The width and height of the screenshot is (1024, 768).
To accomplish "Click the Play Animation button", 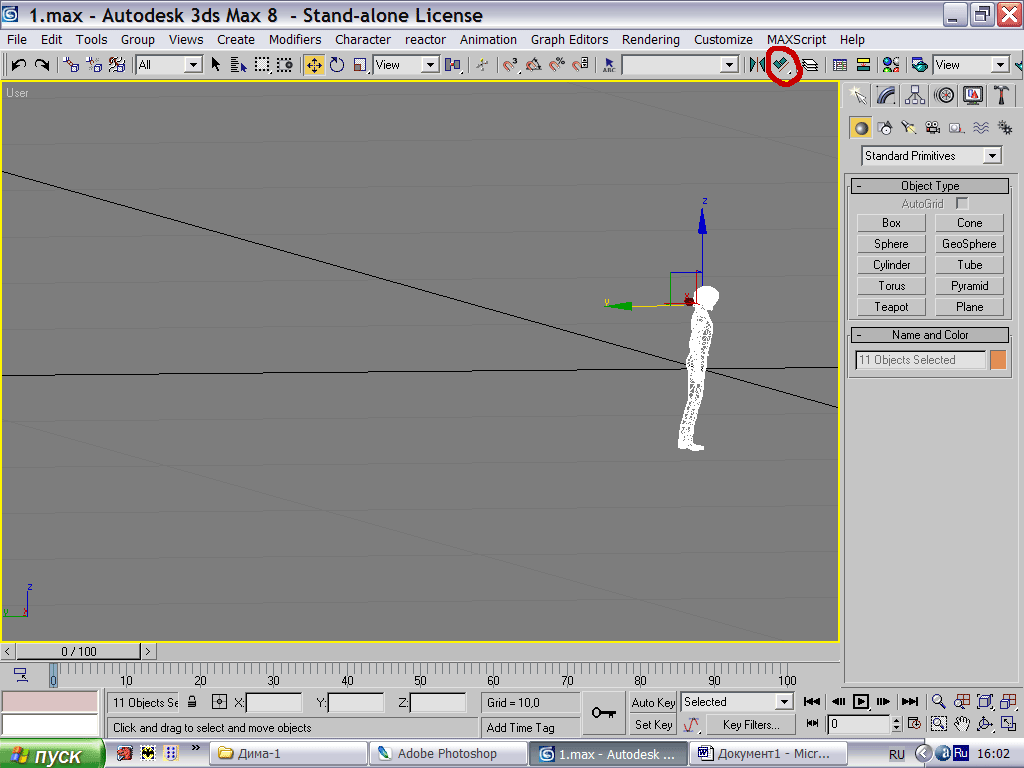I will pyautogui.click(x=861, y=701).
